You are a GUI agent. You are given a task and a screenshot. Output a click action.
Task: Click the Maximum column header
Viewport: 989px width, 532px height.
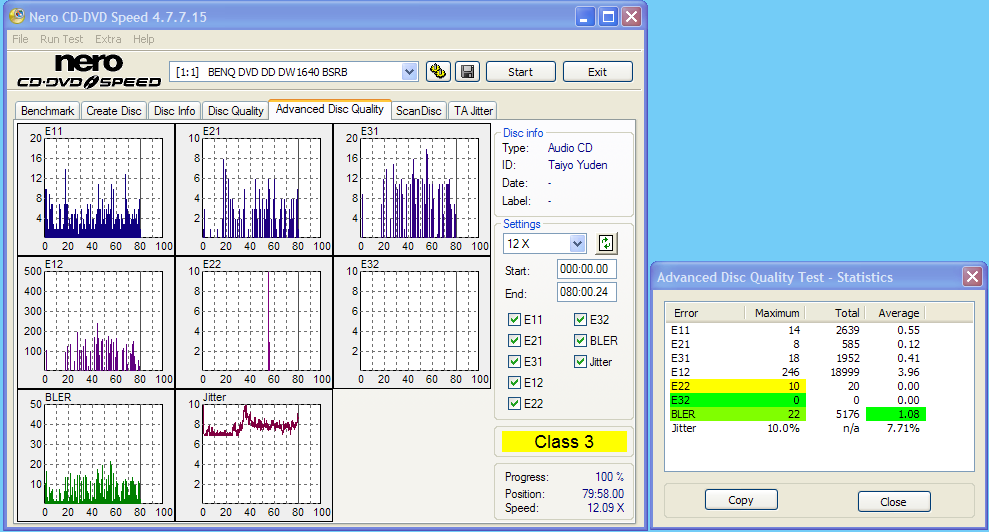776,313
